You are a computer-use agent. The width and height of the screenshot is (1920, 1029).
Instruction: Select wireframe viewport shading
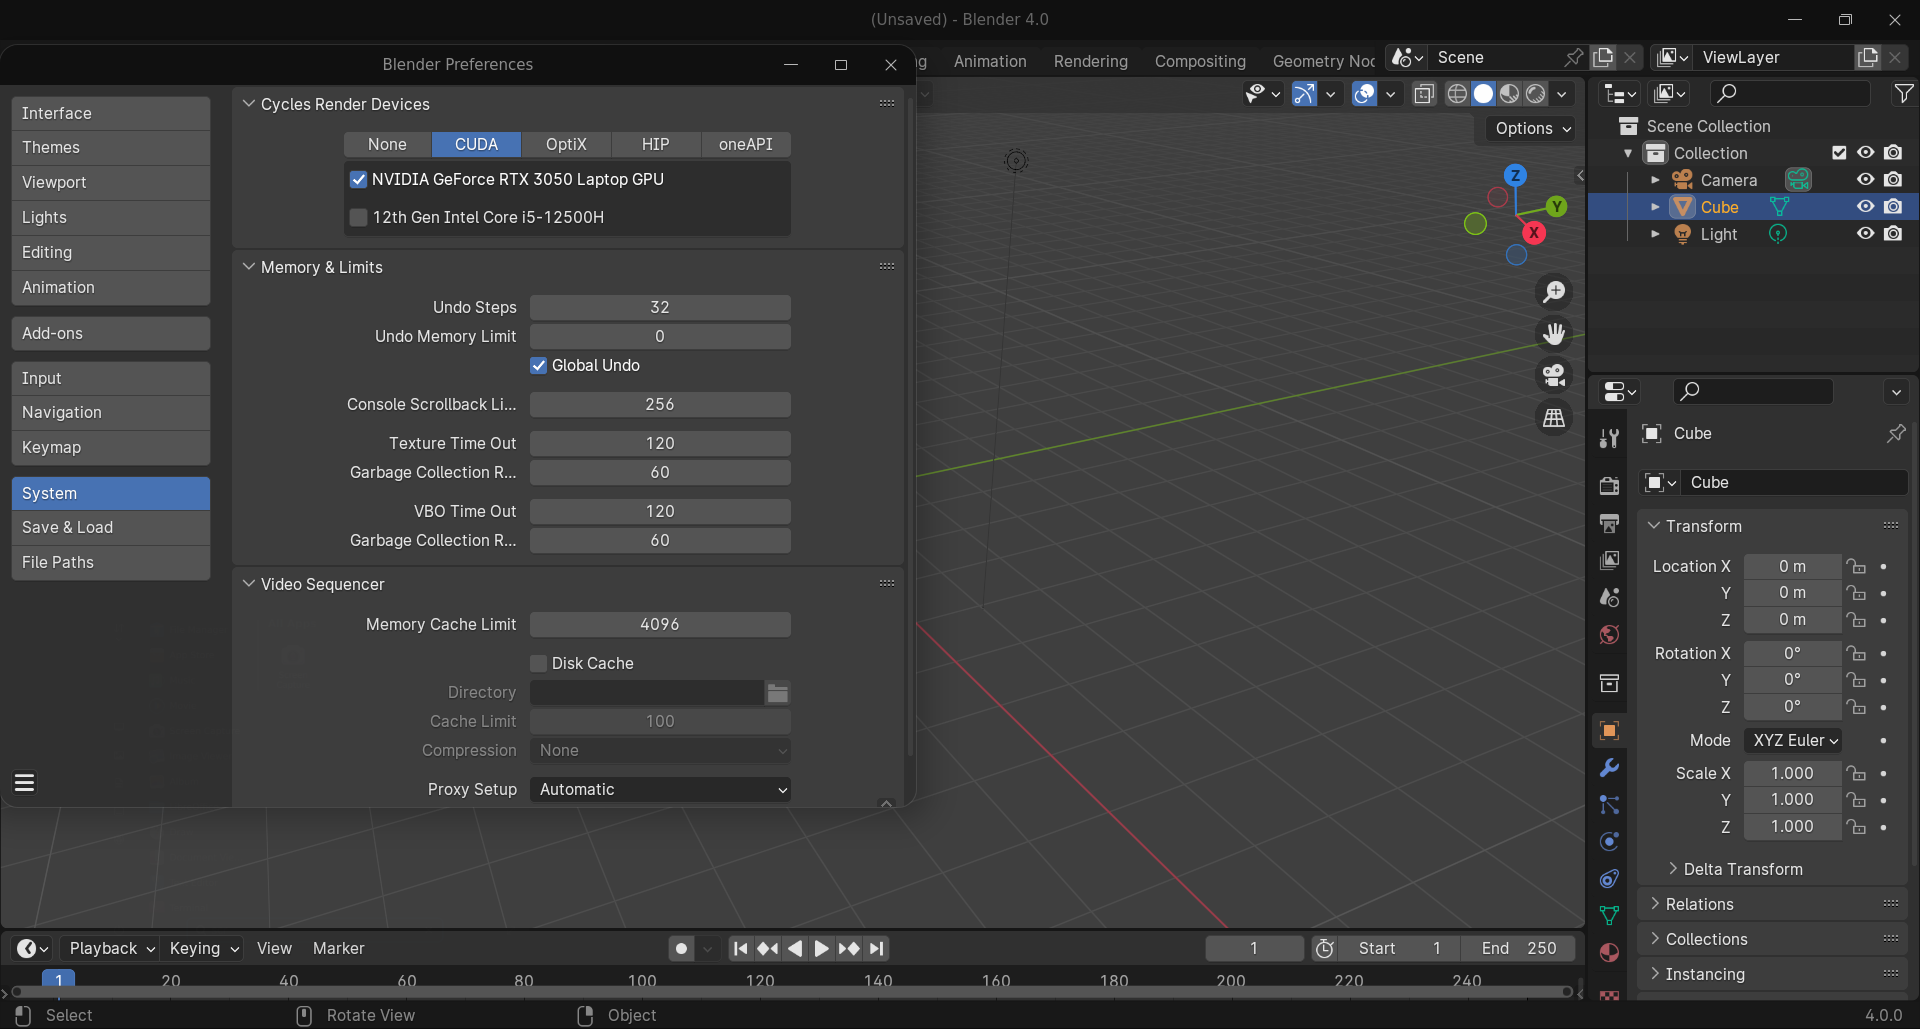[x=1457, y=94]
